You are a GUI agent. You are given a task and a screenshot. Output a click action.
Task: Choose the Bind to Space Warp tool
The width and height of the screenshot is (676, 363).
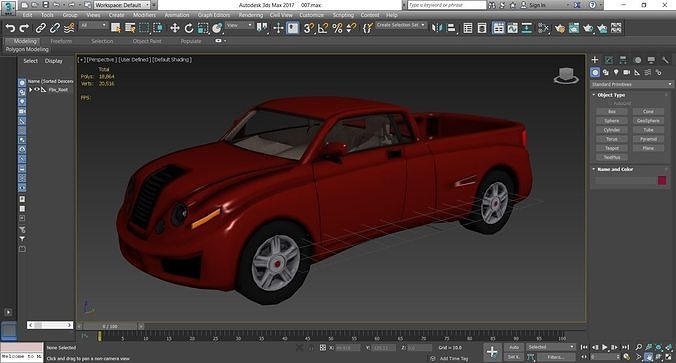tap(69, 28)
